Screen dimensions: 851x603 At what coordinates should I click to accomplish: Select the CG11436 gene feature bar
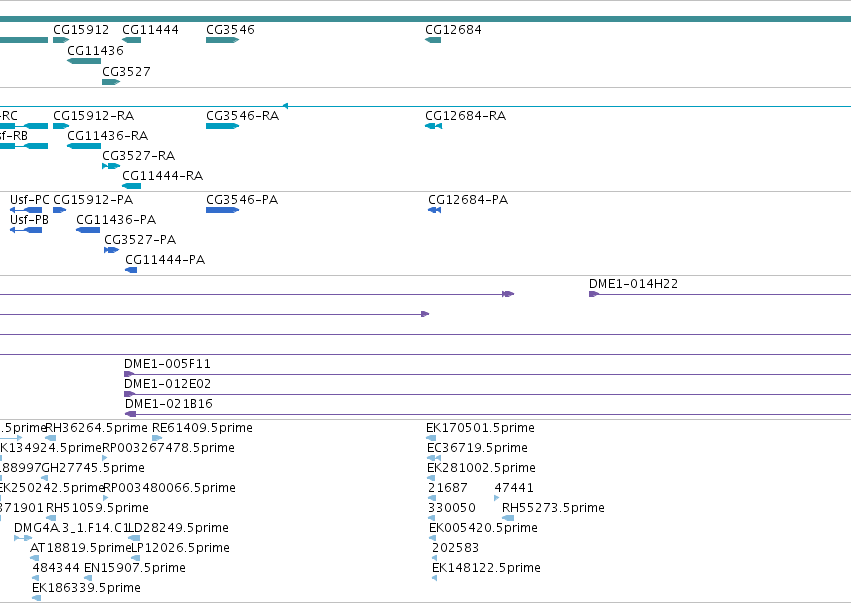(84, 61)
